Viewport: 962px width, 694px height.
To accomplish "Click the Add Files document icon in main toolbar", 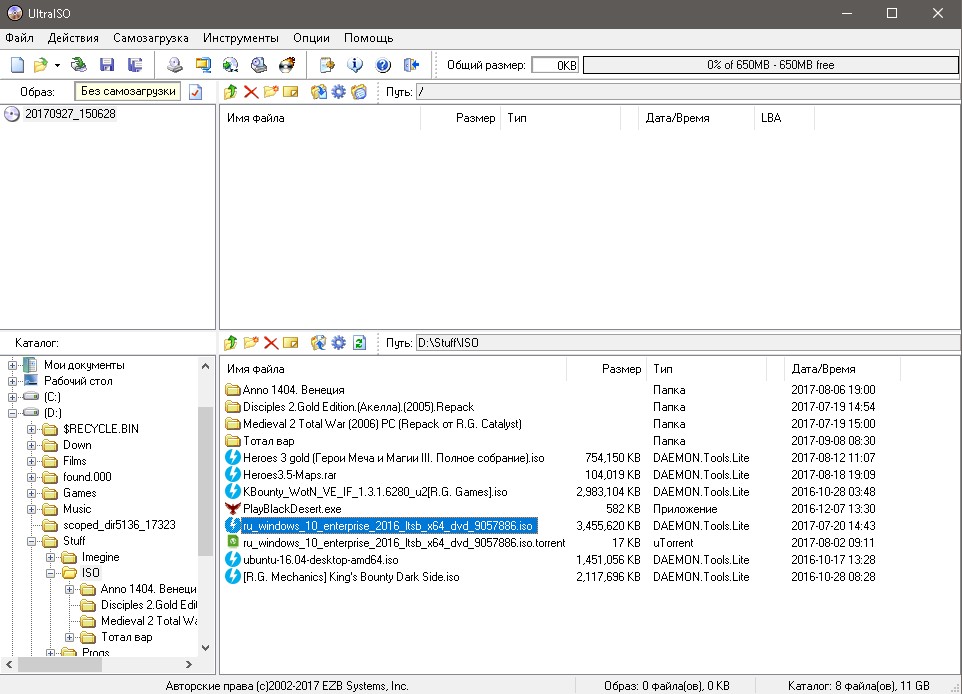I will pyautogui.click(x=327, y=64).
